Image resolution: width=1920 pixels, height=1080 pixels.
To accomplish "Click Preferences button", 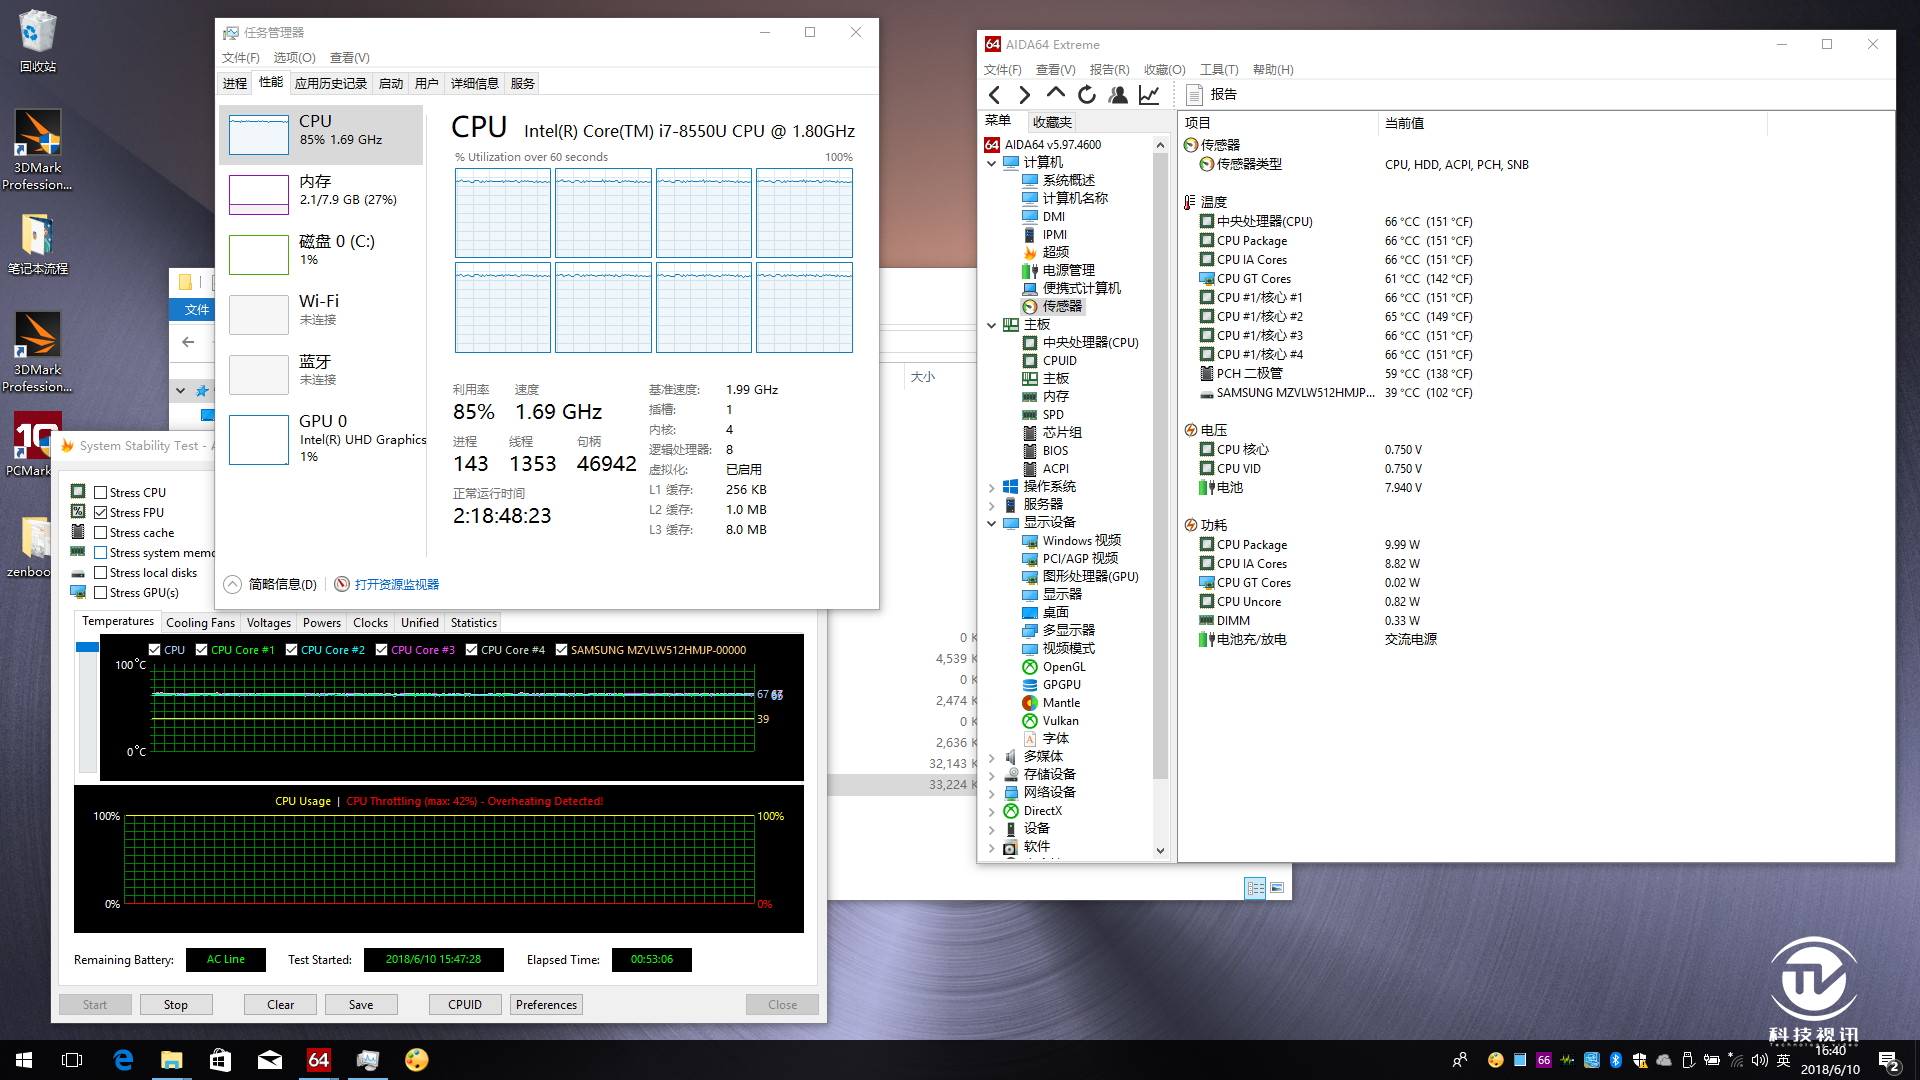I will pyautogui.click(x=546, y=1004).
